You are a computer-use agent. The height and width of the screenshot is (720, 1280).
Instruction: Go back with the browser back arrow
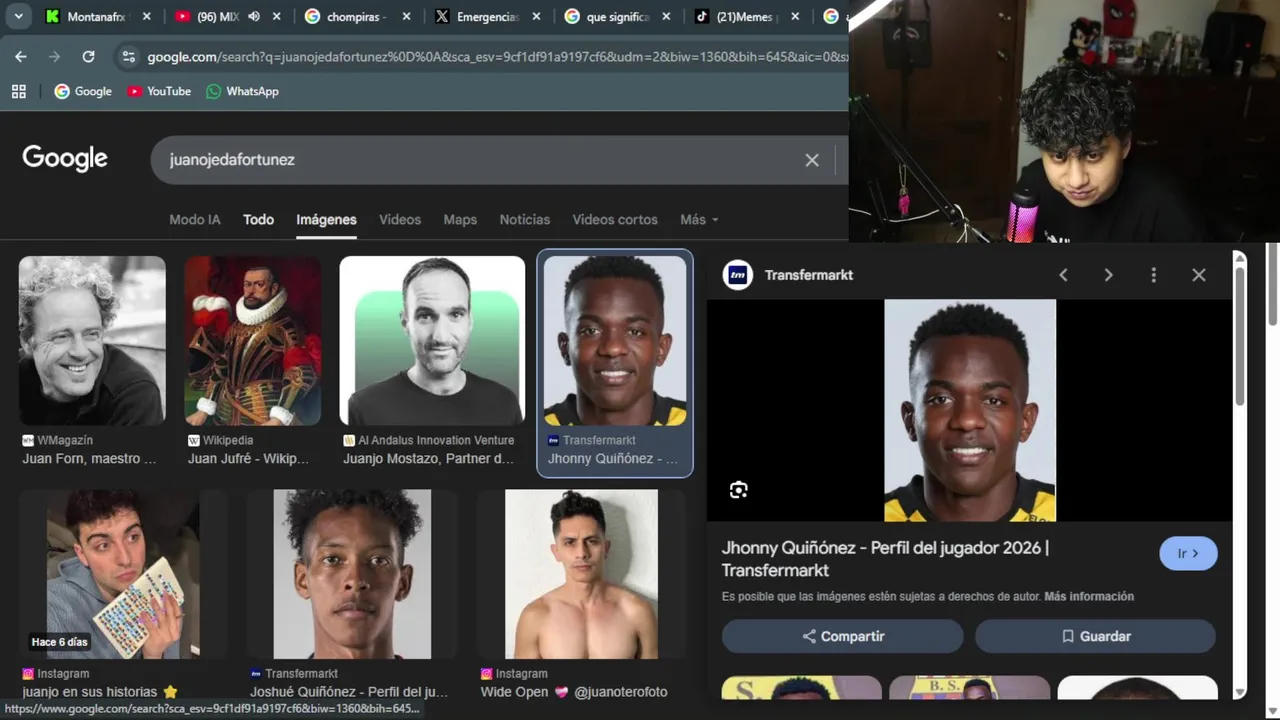pos(21,57)
